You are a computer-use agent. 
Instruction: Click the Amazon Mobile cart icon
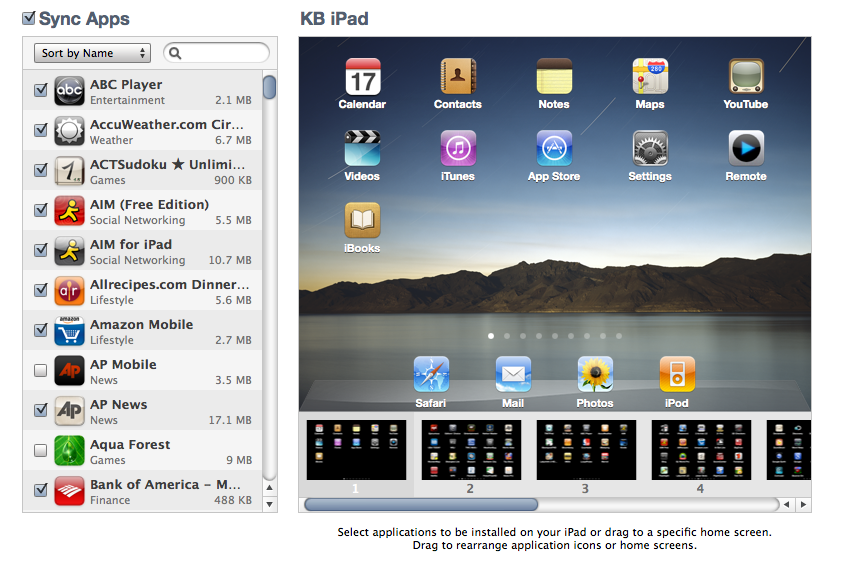click(70, 331)
